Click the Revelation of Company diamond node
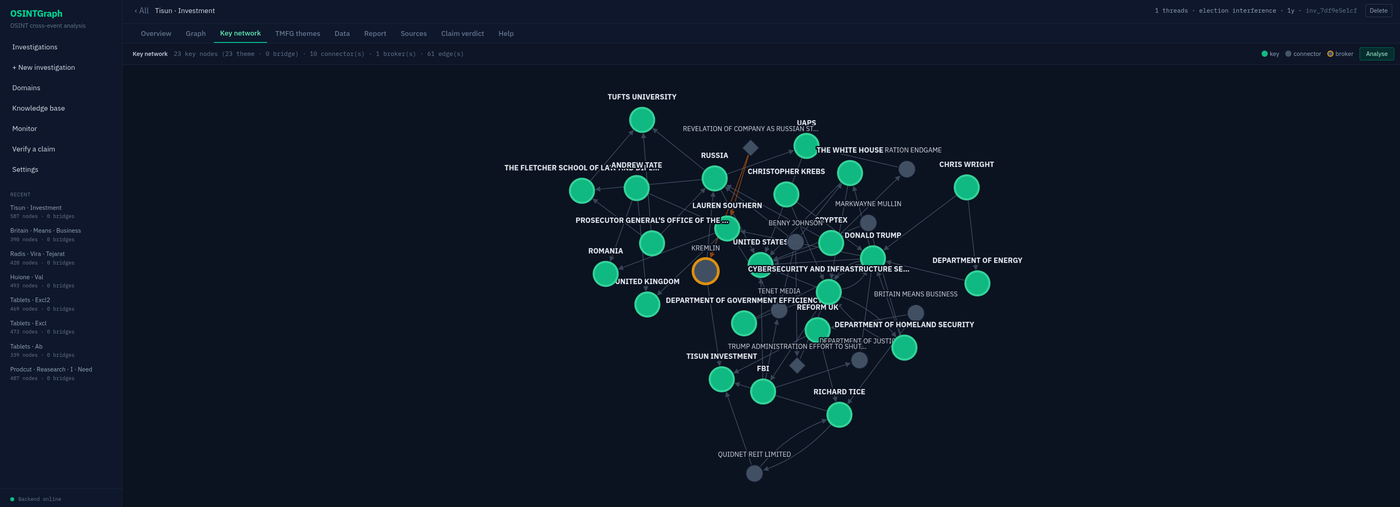 [750, 148]
